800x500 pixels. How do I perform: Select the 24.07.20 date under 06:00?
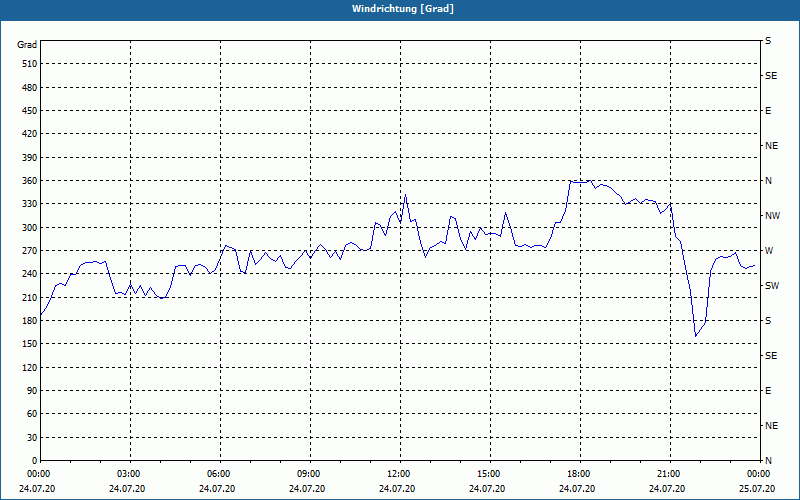point(217,489)
